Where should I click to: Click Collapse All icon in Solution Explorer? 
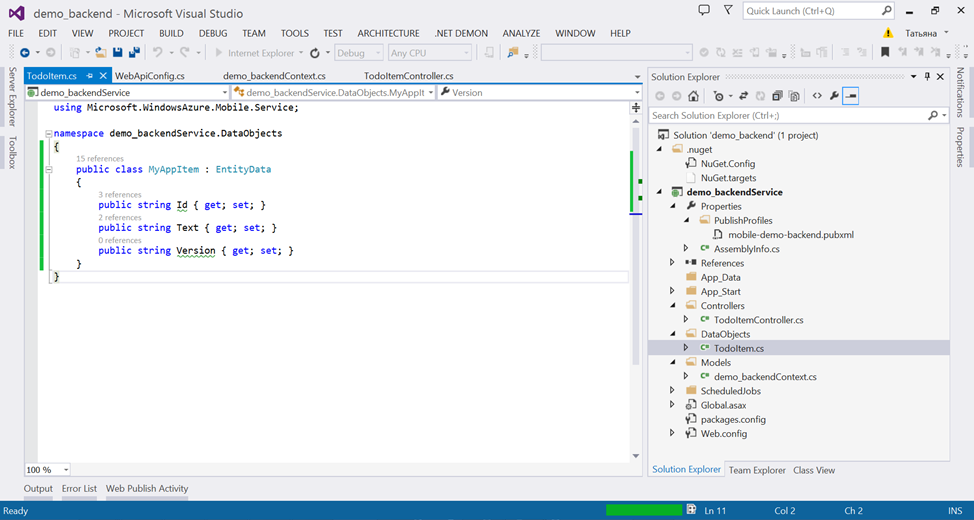click(777, 96)
